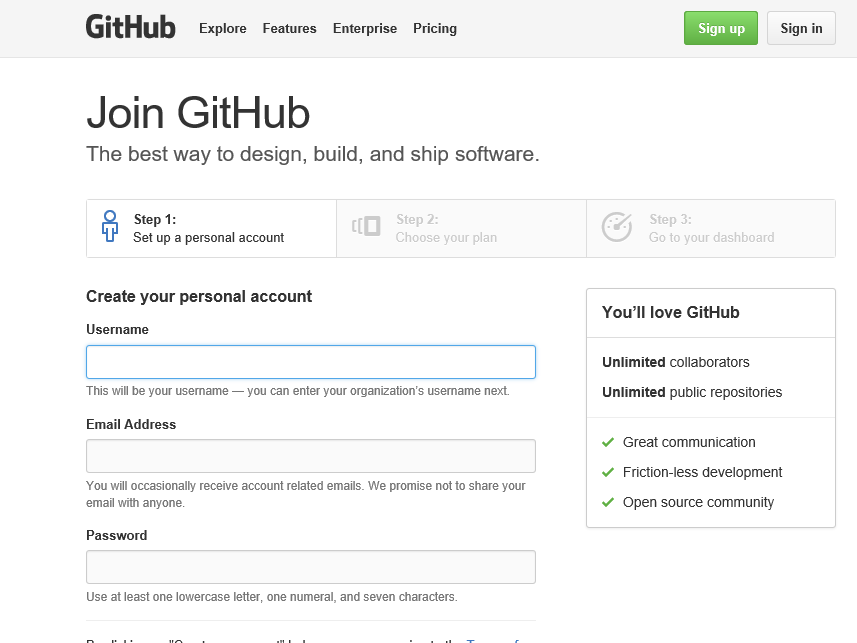Viewport: 857px width, 643px height.
Task: Go to the Features page
Action: 289,28
